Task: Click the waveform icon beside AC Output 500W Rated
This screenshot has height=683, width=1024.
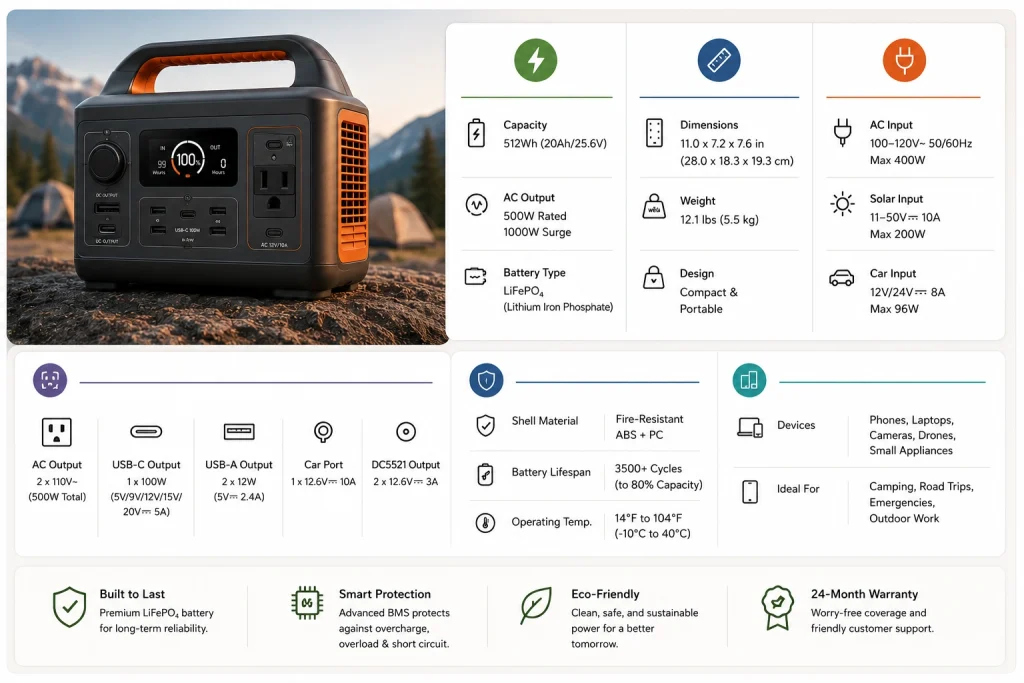Action: [476, 205]
